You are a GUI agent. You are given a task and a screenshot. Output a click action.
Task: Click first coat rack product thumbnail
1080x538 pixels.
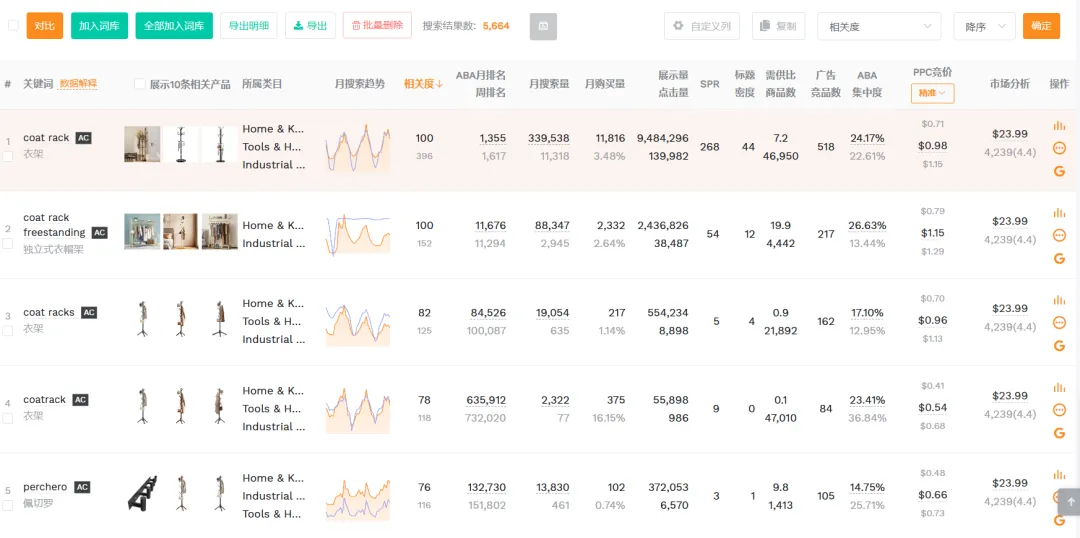click(142, 144)
